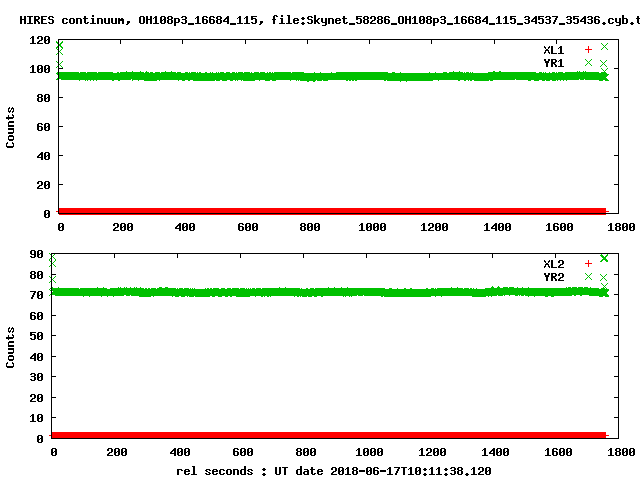
Task: Select the XL2 legend label
Action: 553,264
